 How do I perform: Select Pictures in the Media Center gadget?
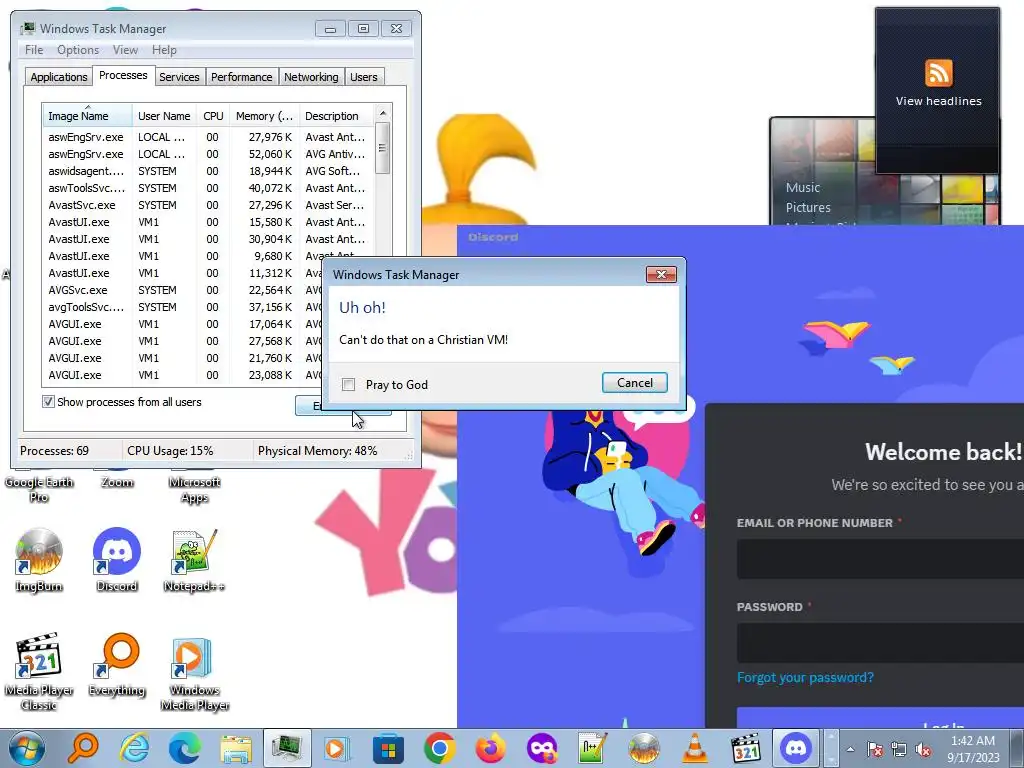point(808,208)
